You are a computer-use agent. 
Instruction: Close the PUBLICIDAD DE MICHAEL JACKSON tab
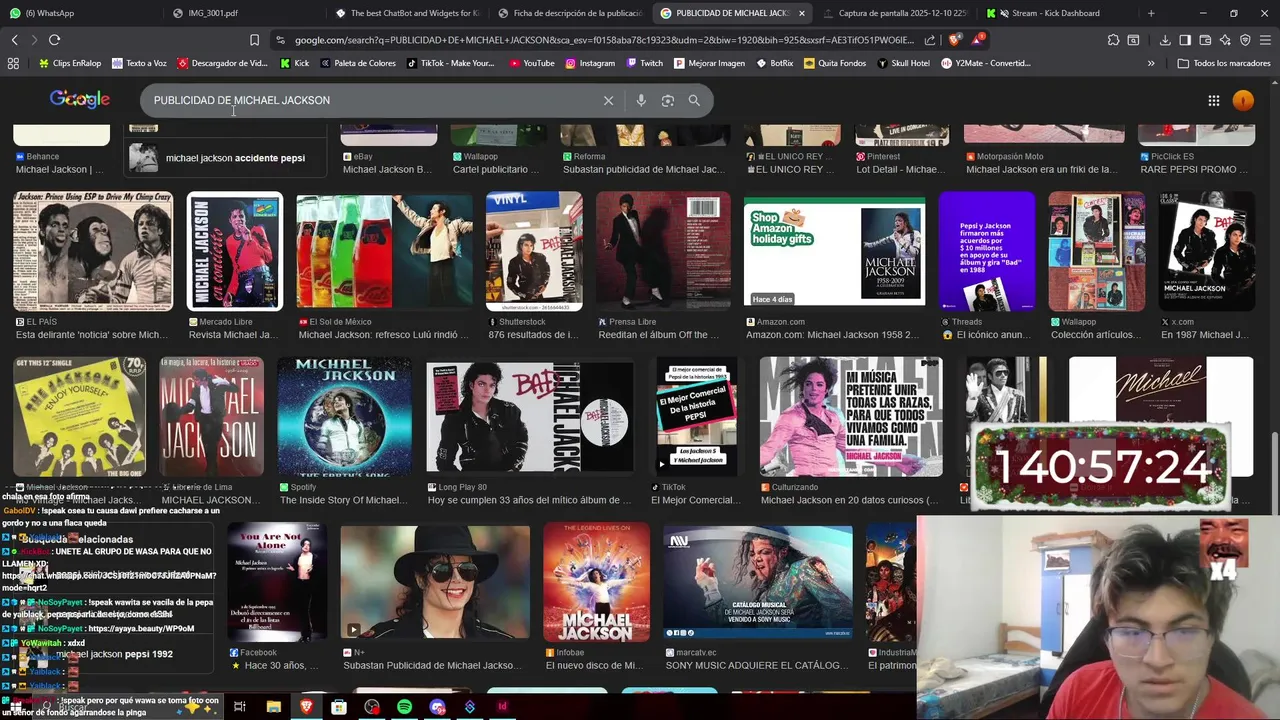[x=801, y=13]
